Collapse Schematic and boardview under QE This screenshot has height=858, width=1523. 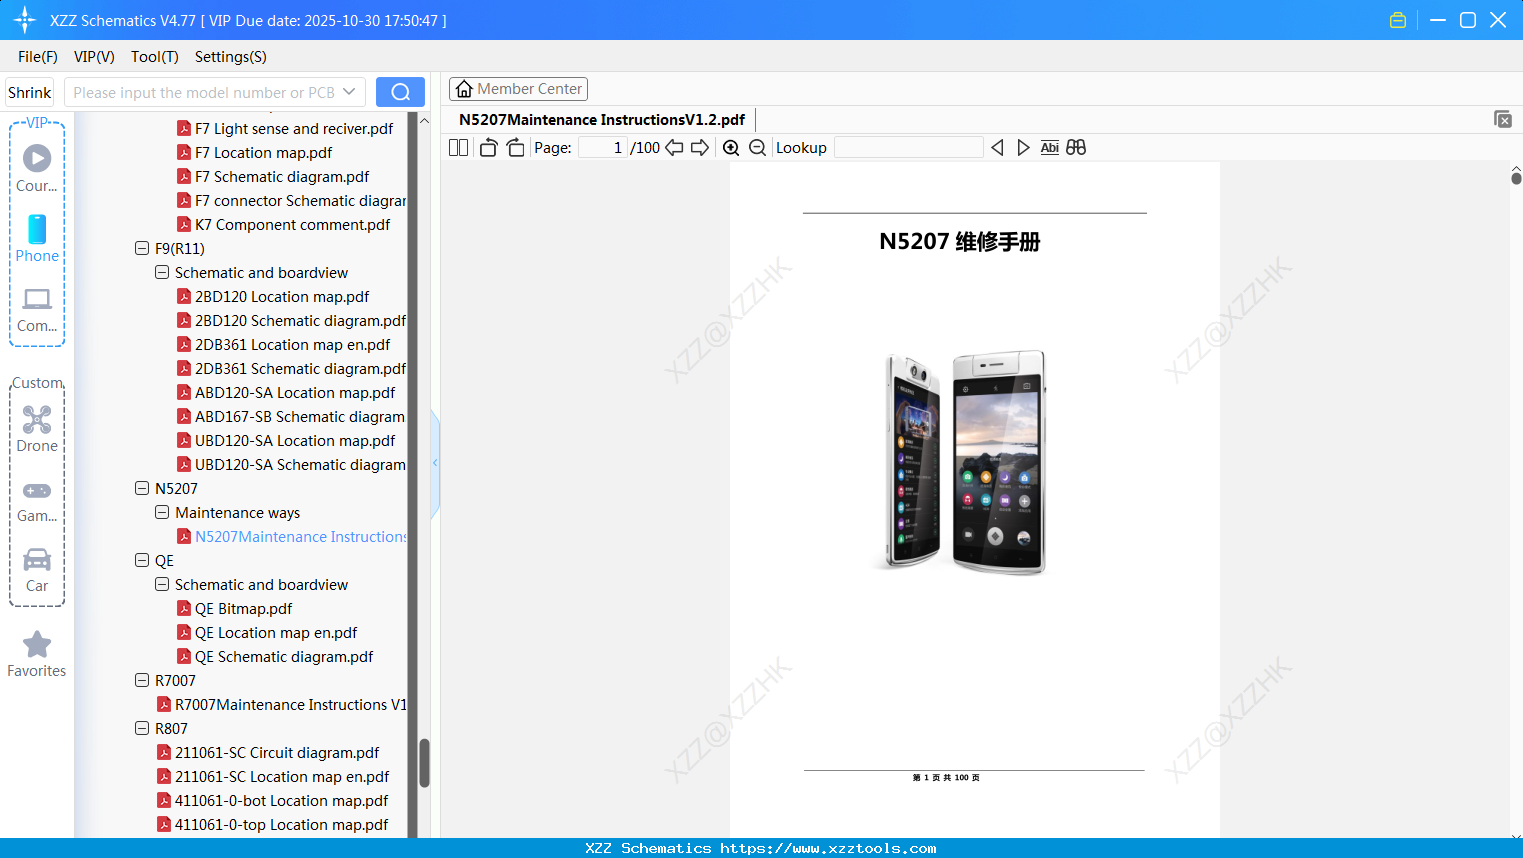(x=162, y=584)
